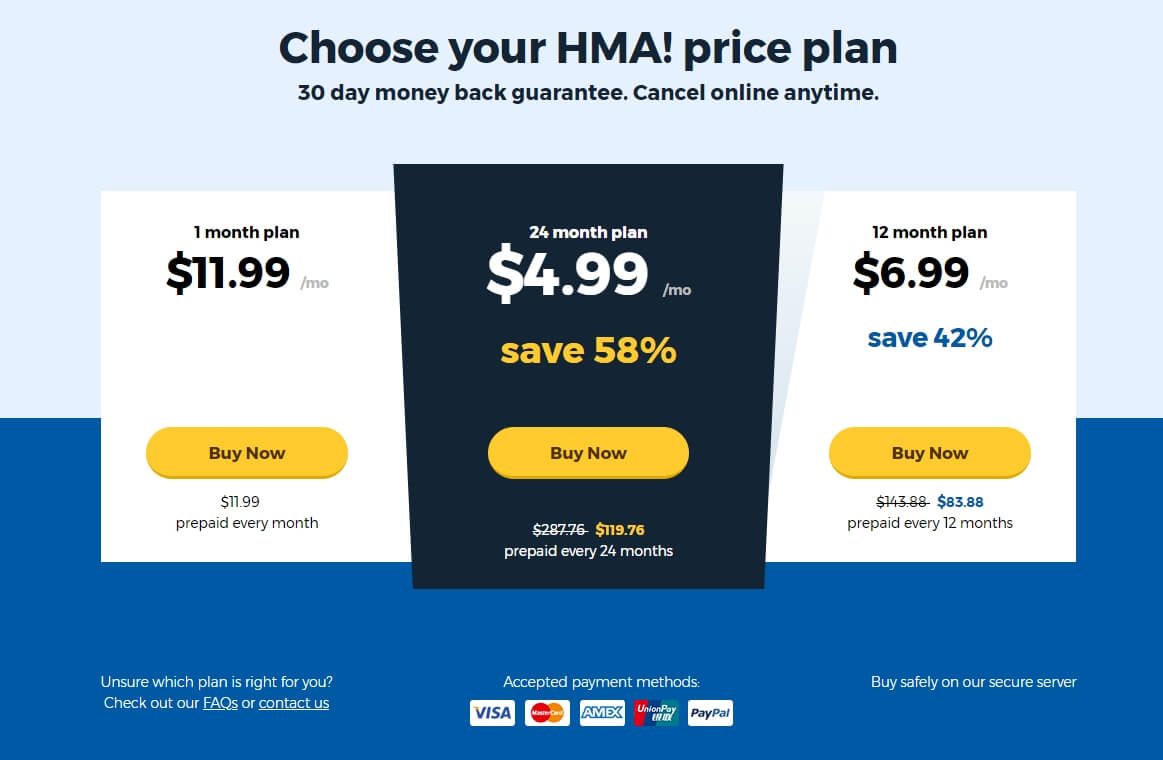Select the $11.99 monthly price

(228, 273)
